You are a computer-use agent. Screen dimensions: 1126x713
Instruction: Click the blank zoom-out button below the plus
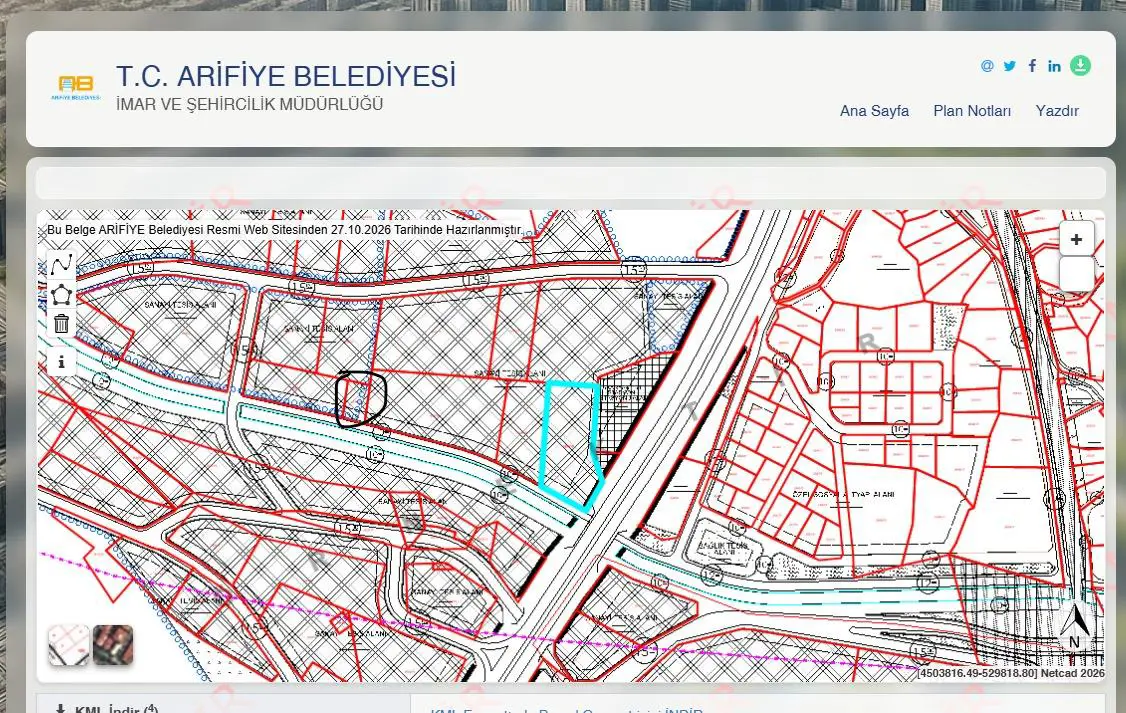pyautogui.click(x=1076, y=274)
